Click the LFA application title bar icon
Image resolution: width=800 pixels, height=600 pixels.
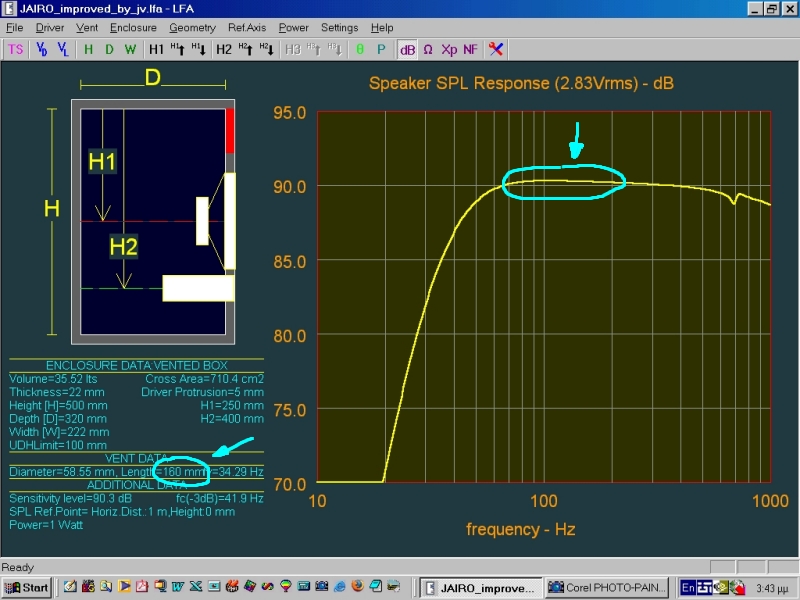(x=9, y=9)
